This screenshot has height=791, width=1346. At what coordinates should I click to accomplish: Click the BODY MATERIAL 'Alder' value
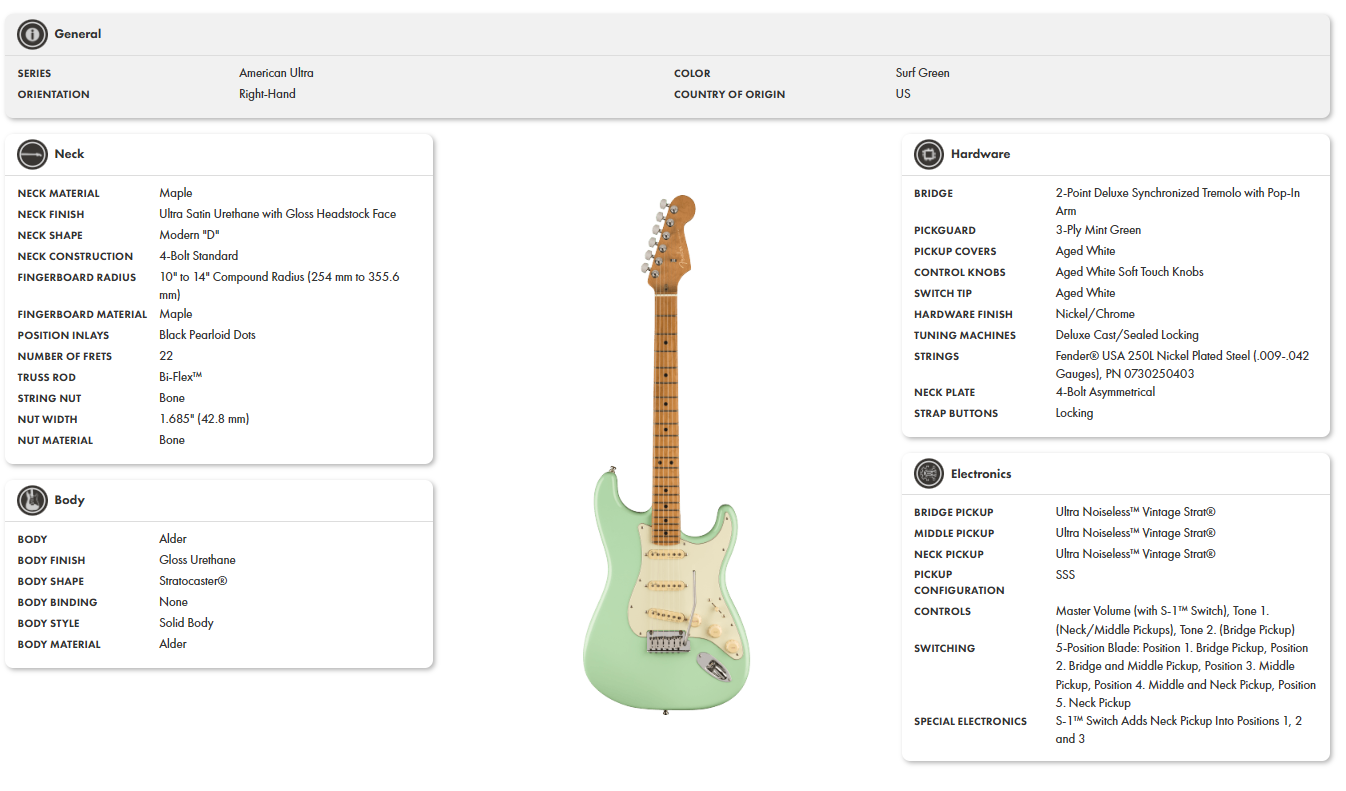coord(173,644)
